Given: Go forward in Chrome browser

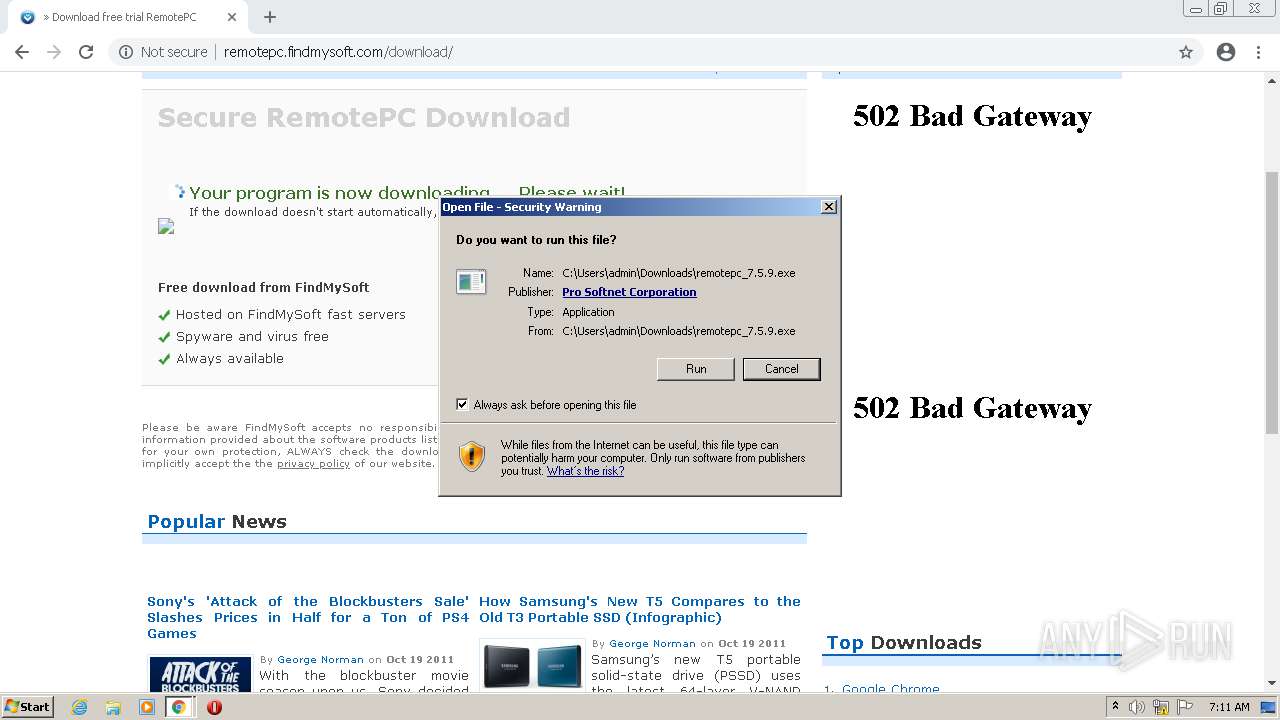Looking at the screenshot, I should pyautogui.click(x=54, y=52).
